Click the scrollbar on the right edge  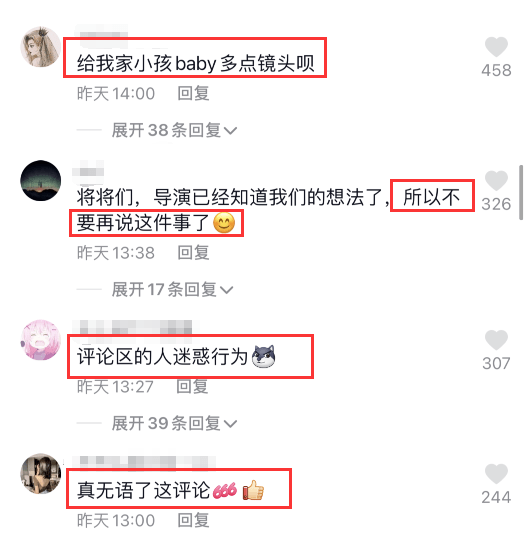tap(521, 193)
